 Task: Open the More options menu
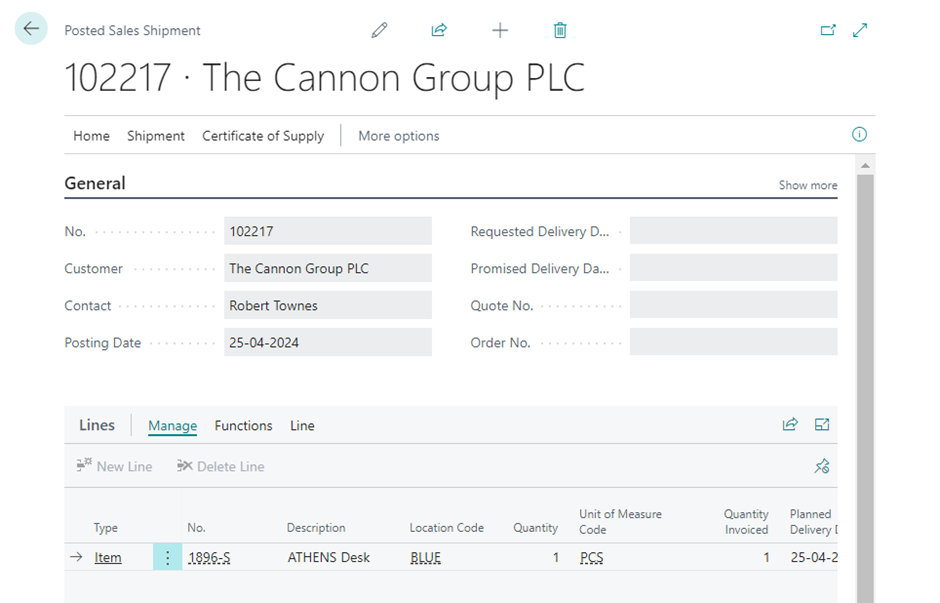pyautogui.click(x=398, y=136)
